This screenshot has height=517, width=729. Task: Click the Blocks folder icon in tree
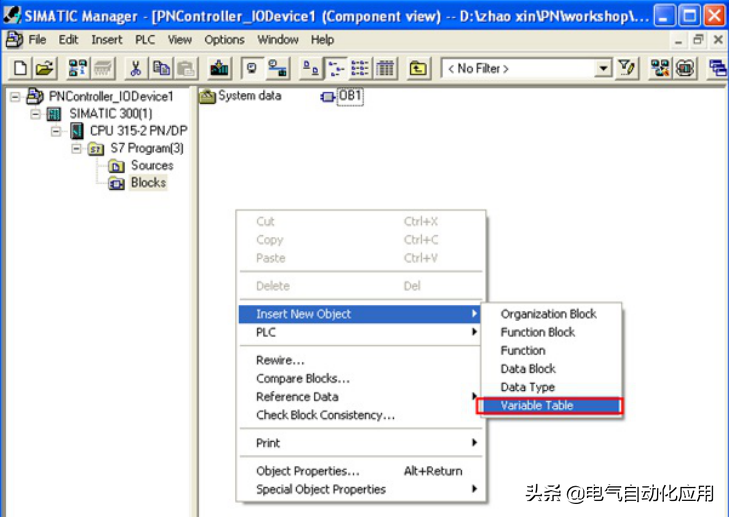[x=116, y=183]
